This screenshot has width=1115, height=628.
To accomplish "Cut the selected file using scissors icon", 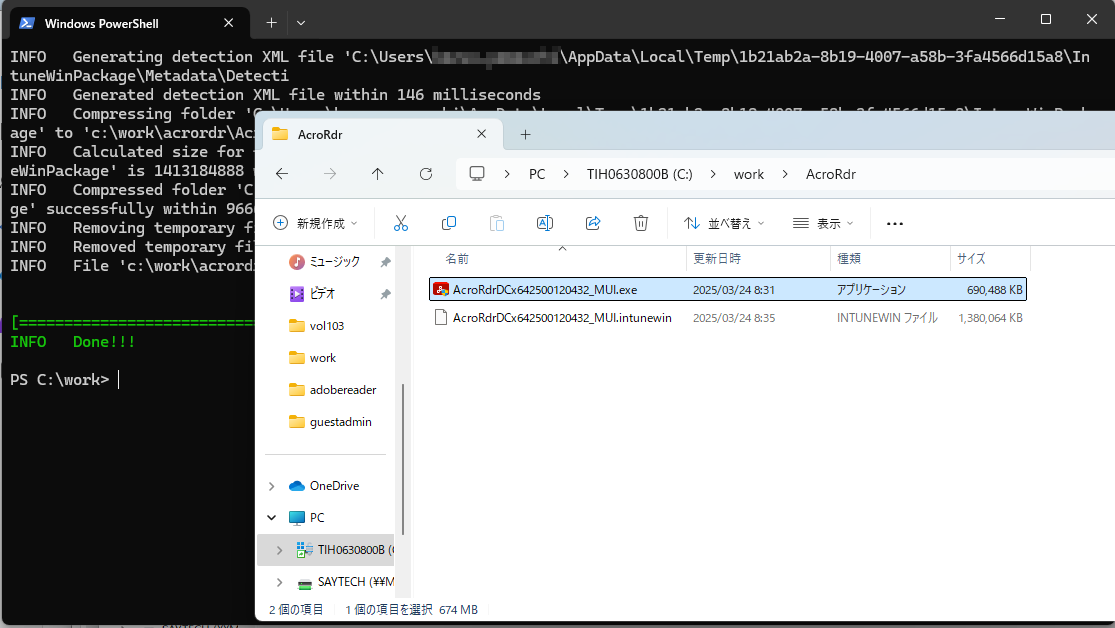I will pos(400,223).
